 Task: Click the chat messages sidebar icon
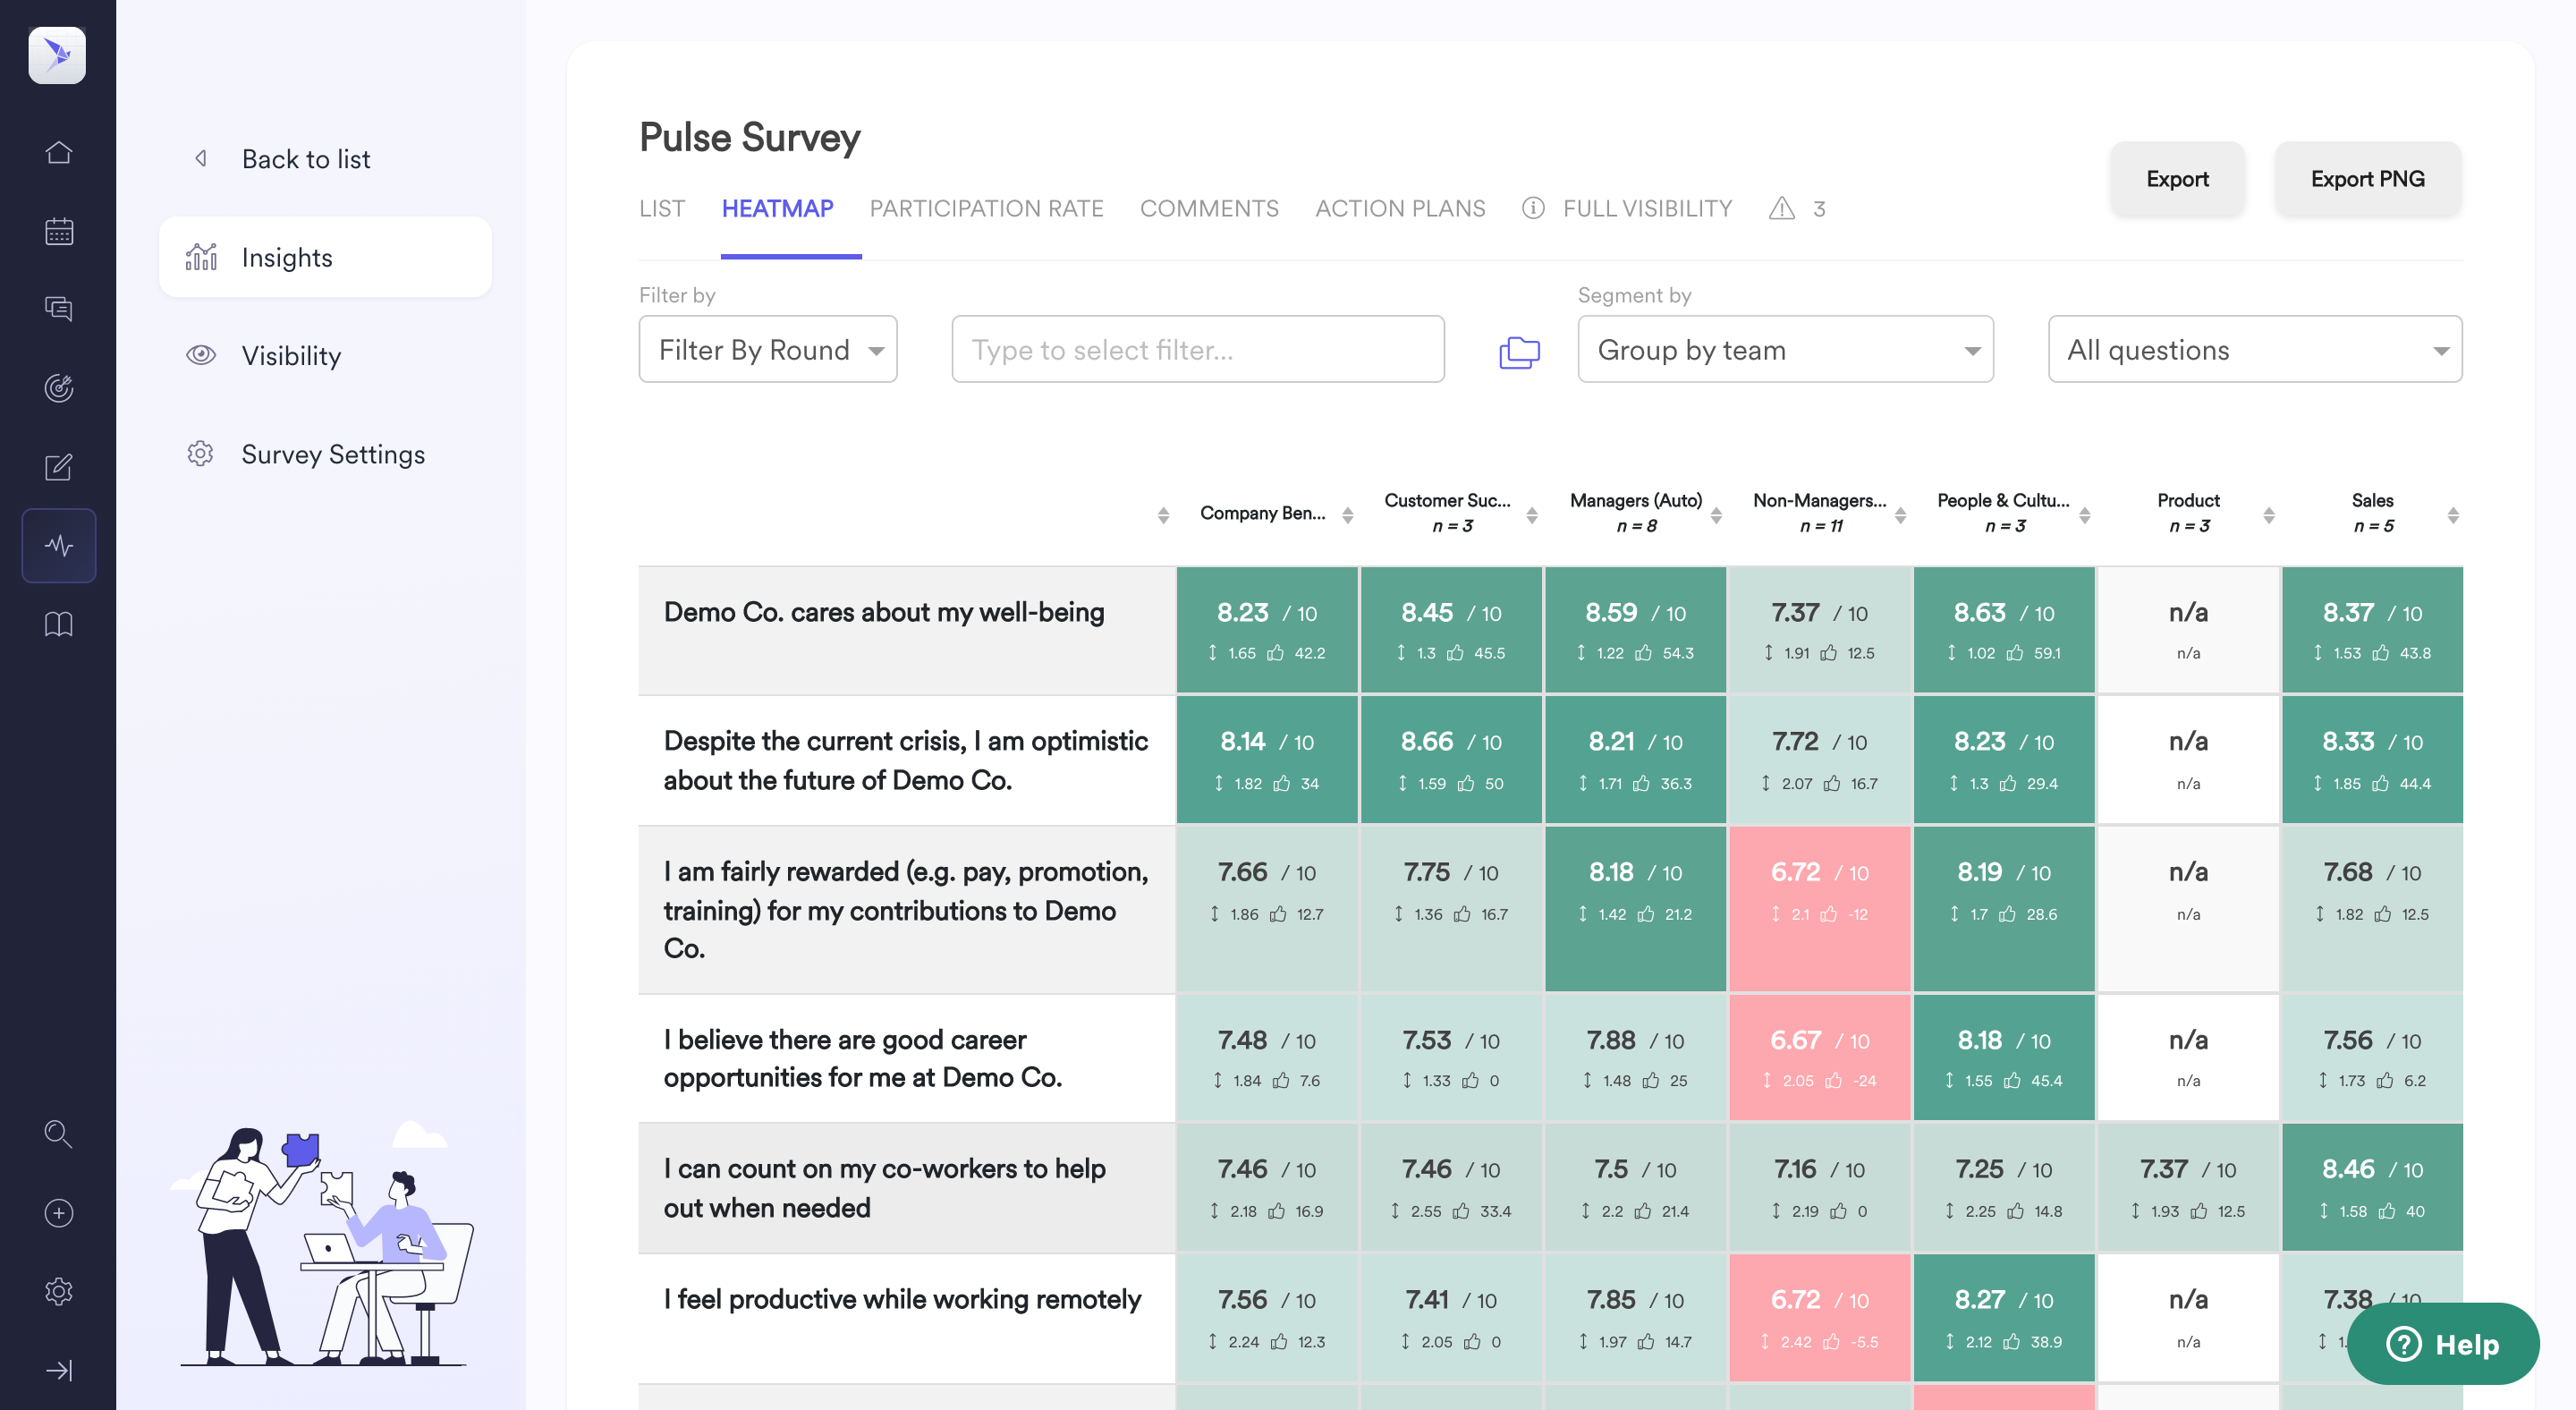click(x=58, y=309)
